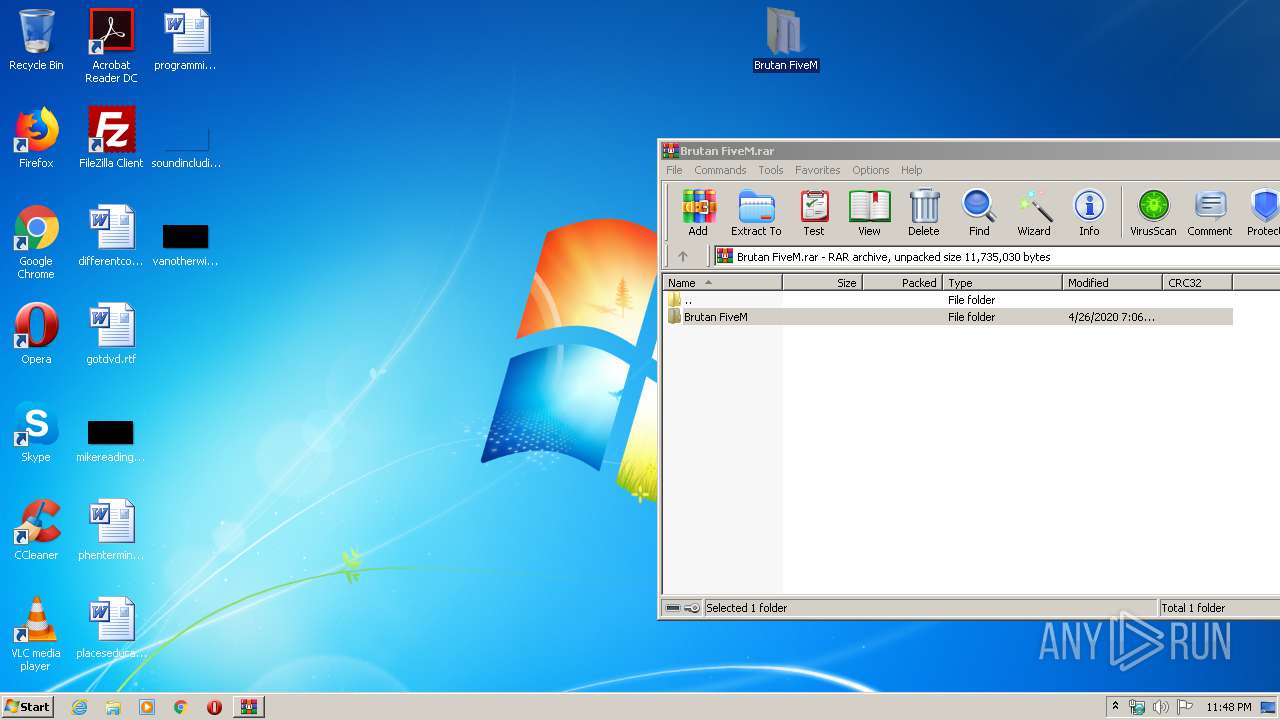The image size is (1280, 720).
Task: Click the taskbar clock showing 11:48 PM
Action: click(1229, 707)
